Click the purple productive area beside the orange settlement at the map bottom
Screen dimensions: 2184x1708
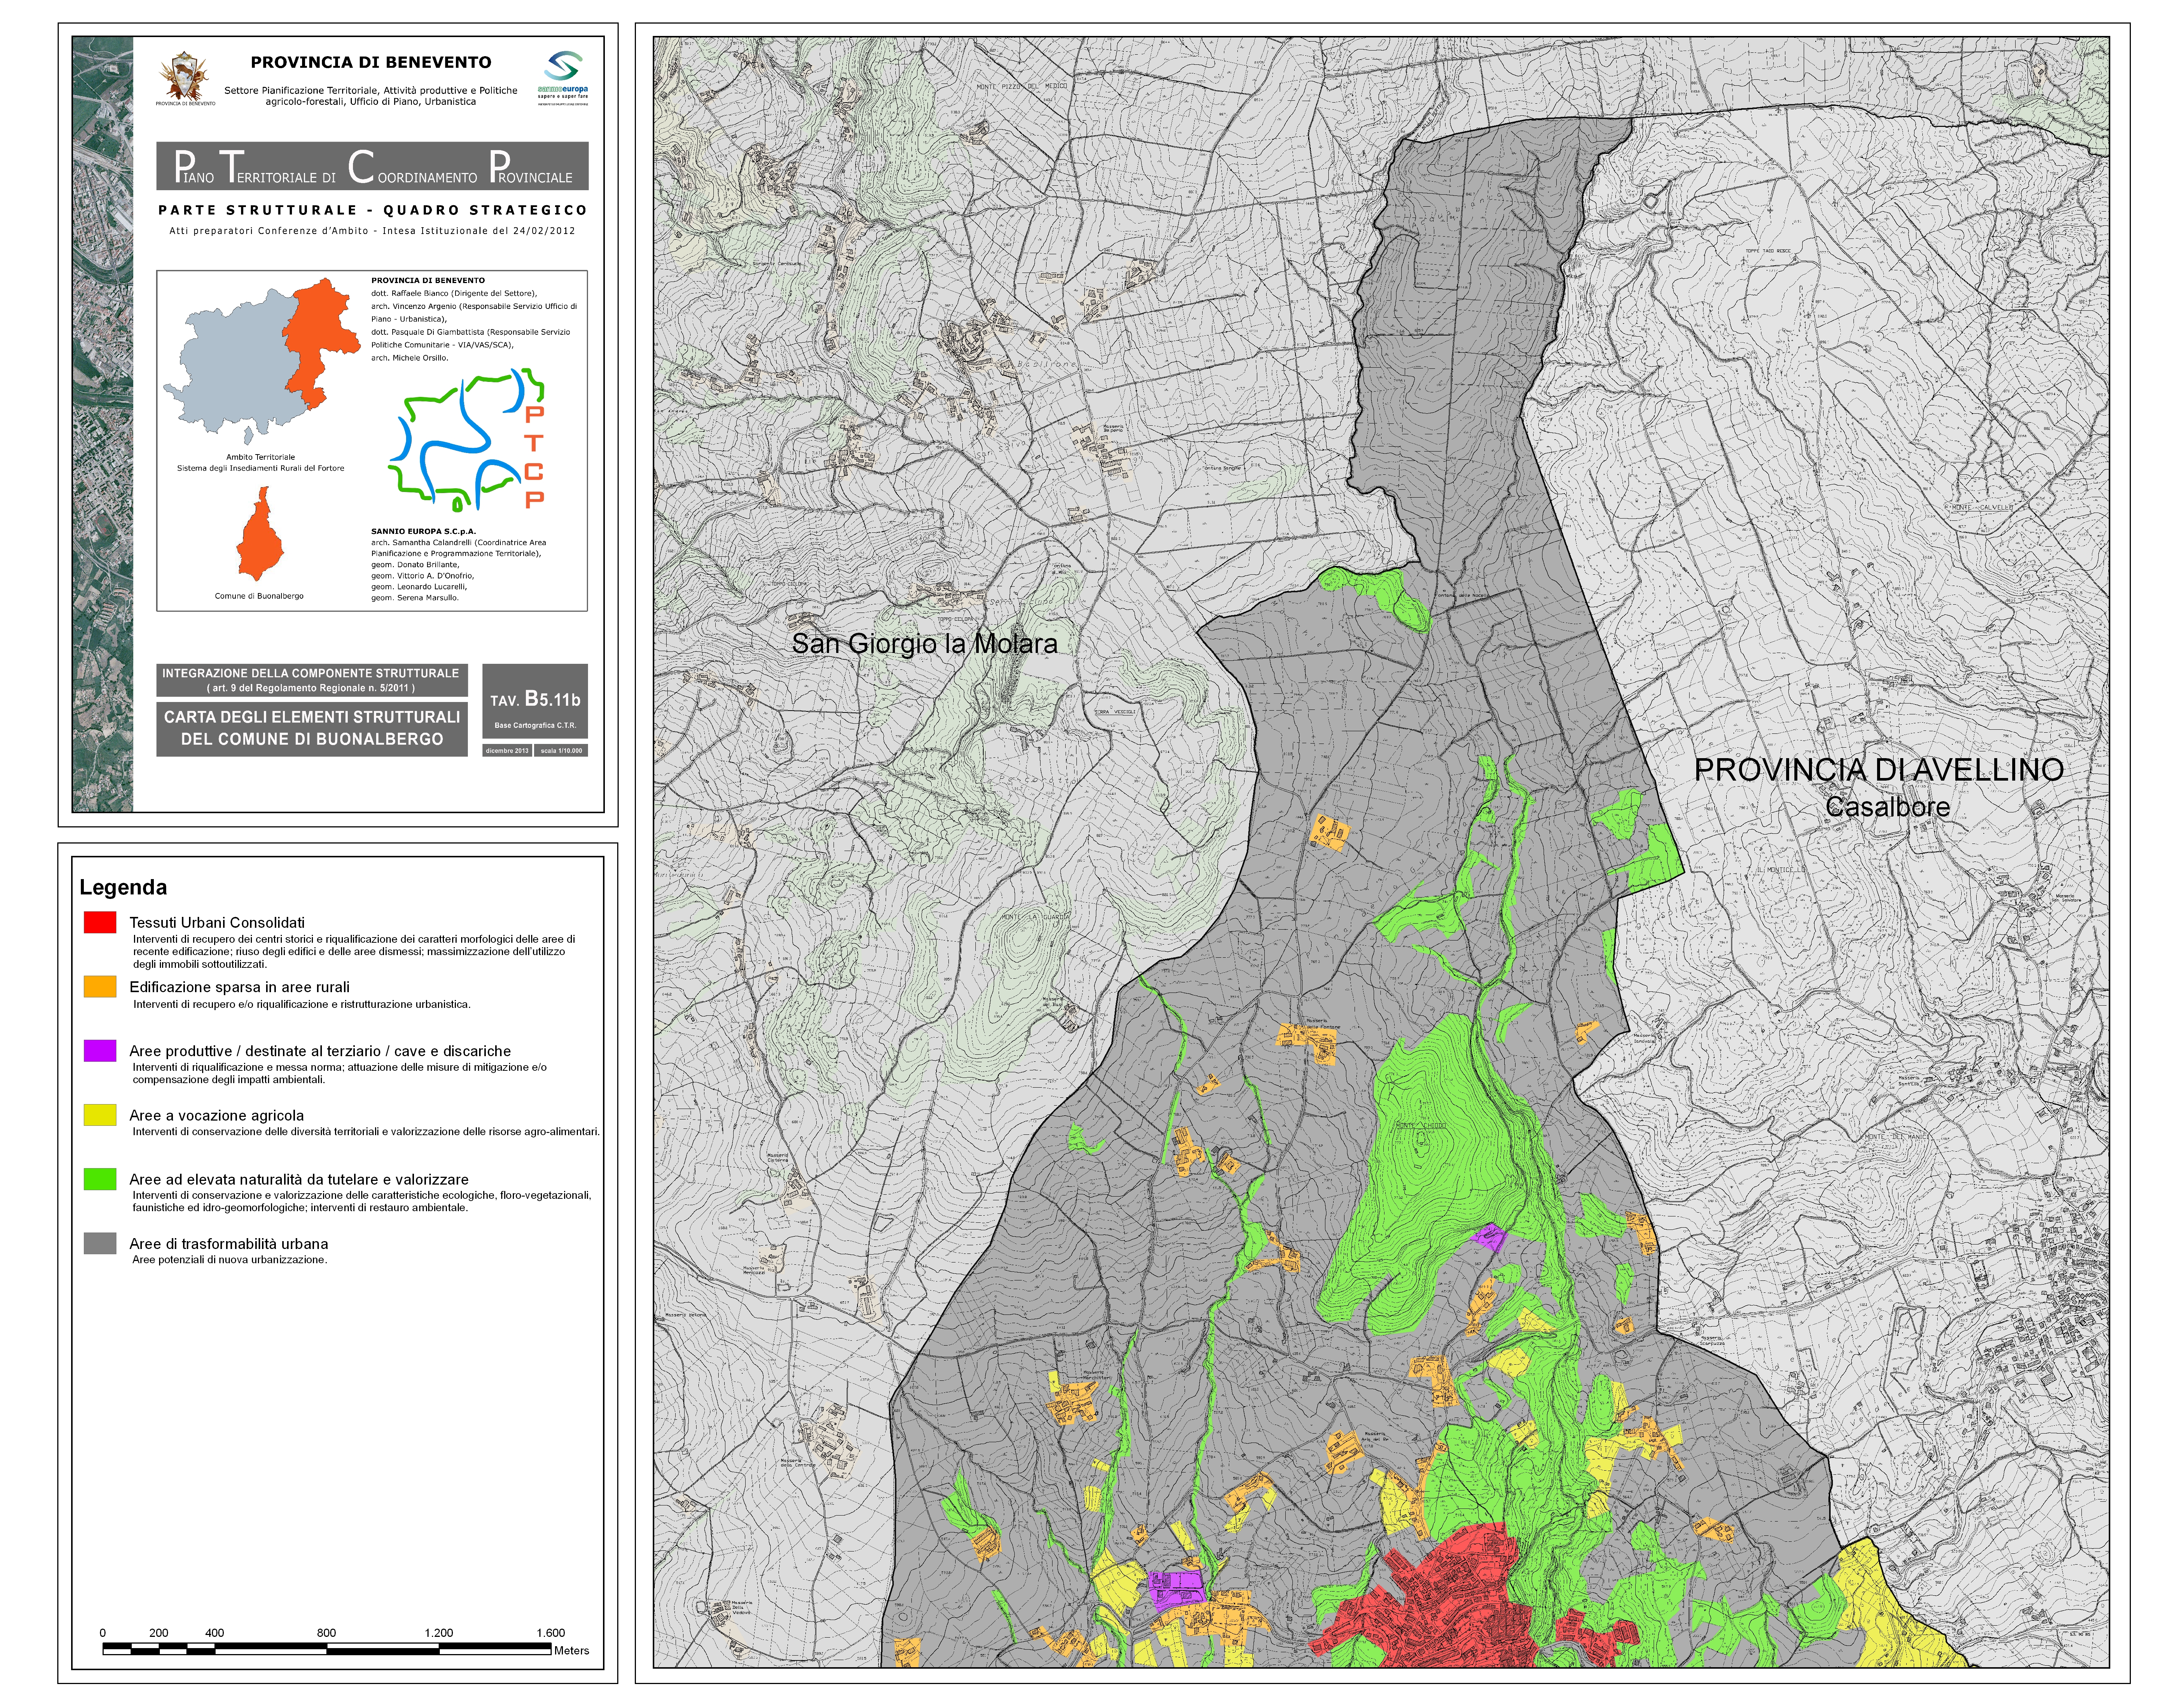pos(1177,1587)
